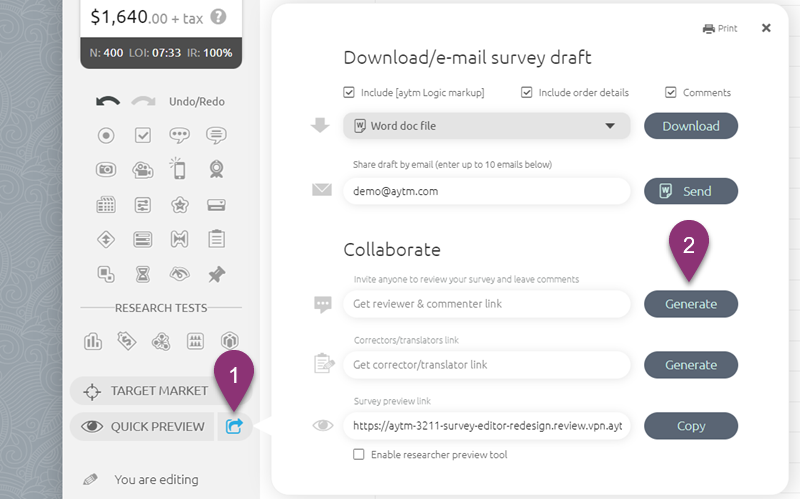
Task: Enable researcher preview tool checkbox
Action: point(359,454)
